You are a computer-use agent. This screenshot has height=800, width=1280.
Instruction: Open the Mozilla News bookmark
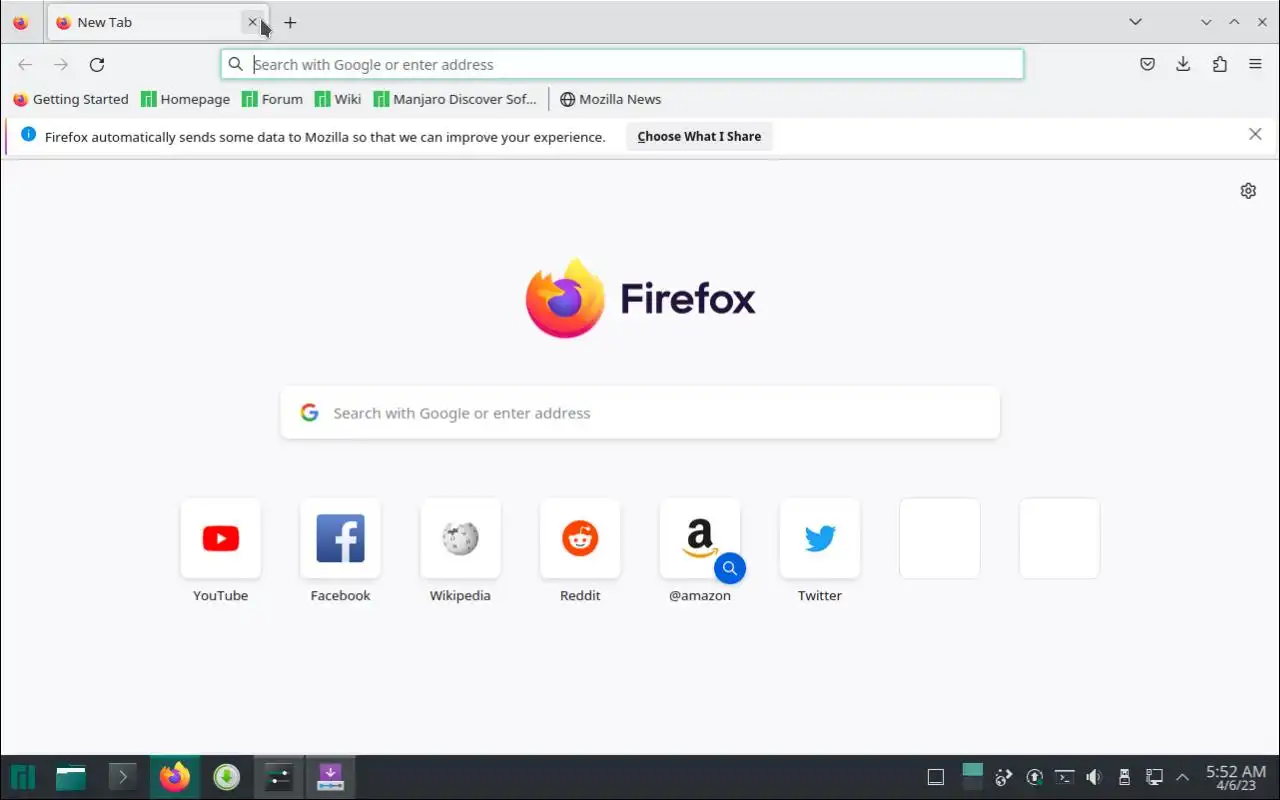610,99
